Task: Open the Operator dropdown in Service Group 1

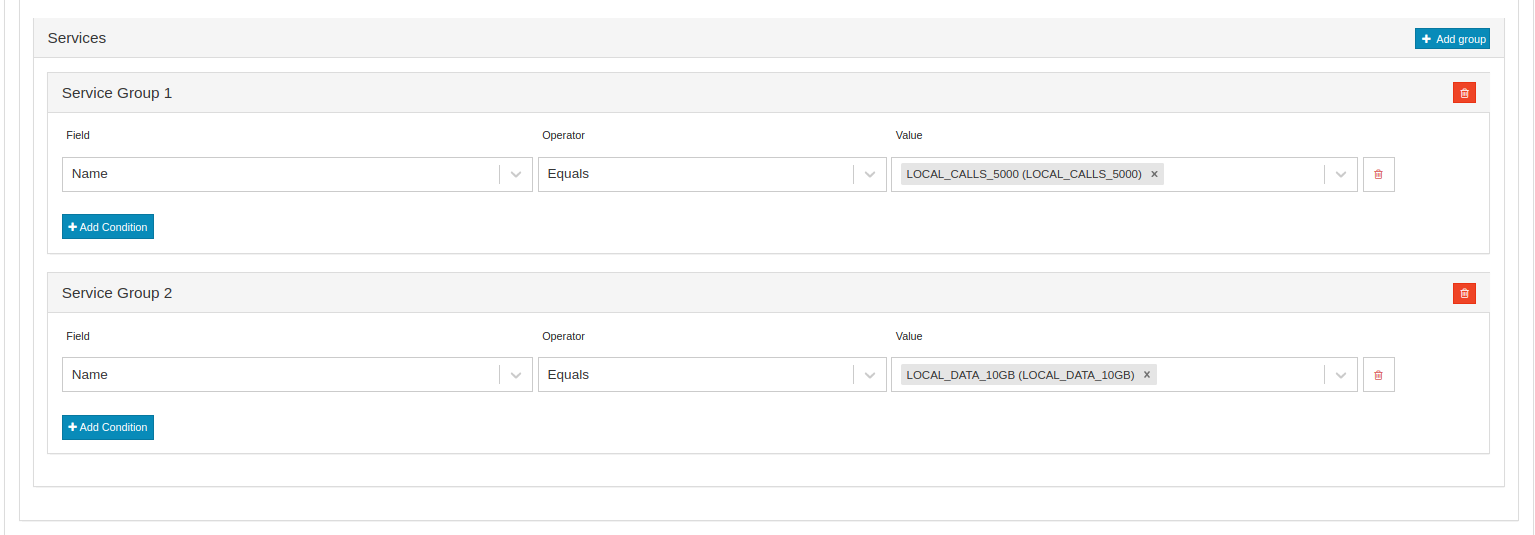Action: click(712, 174)
